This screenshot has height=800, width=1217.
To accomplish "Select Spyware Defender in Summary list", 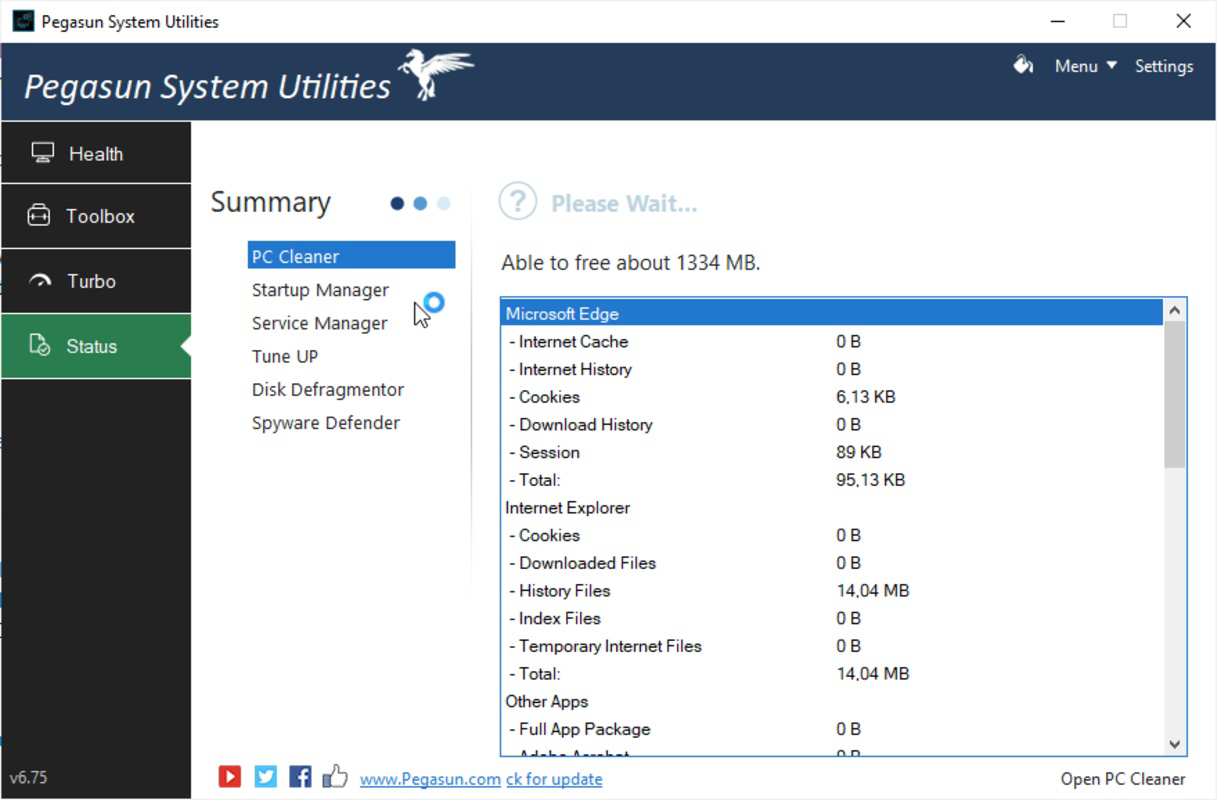I will [x=326, y=422].
